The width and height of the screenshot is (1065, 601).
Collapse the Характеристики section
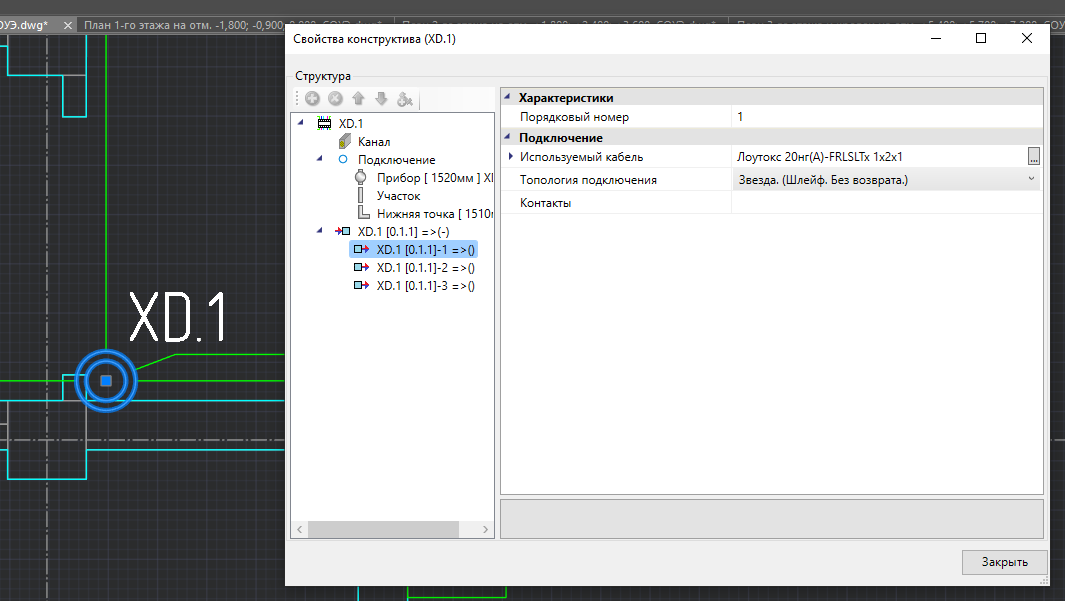[x=507, y=98]
